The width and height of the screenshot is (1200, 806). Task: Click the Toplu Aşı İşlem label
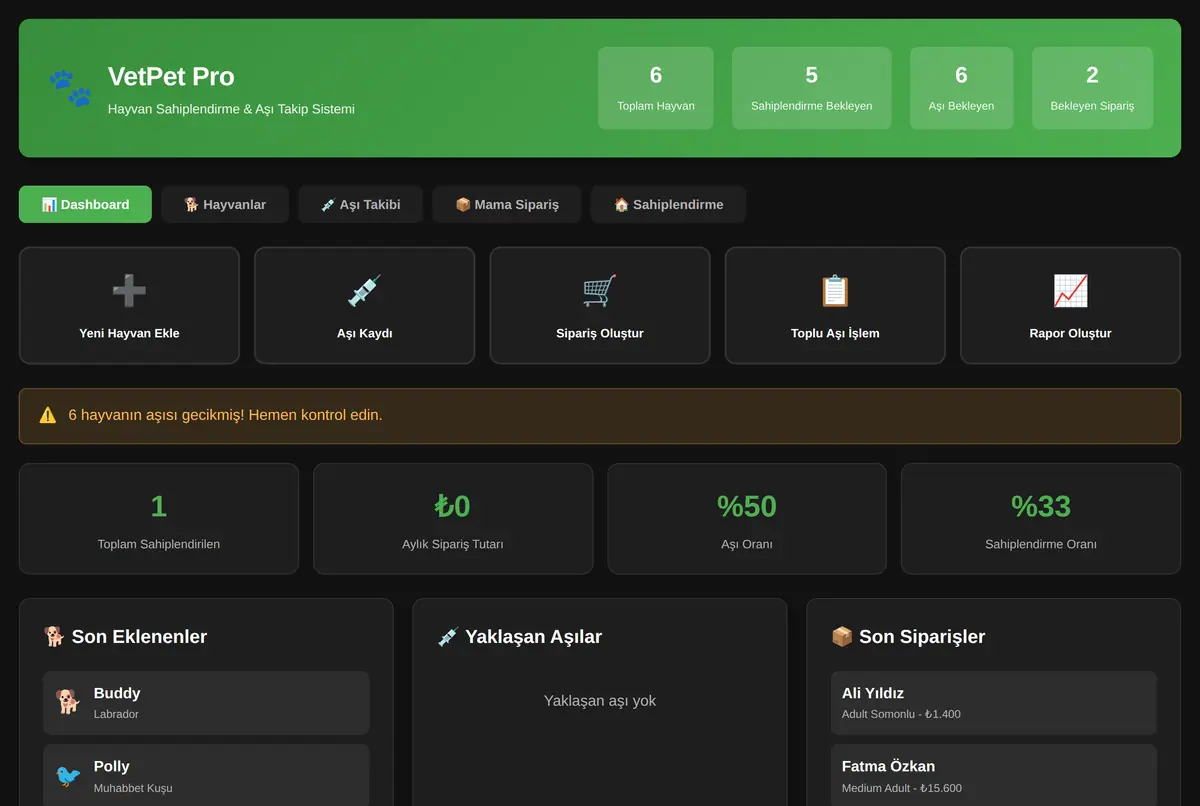point(835,333)
